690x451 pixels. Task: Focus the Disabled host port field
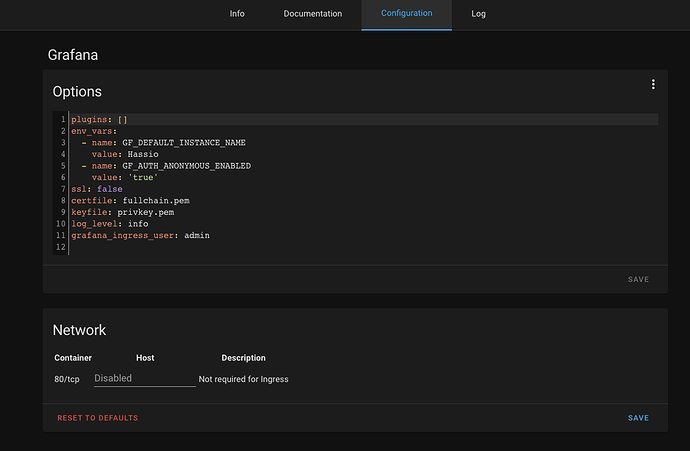pos(145,378)
